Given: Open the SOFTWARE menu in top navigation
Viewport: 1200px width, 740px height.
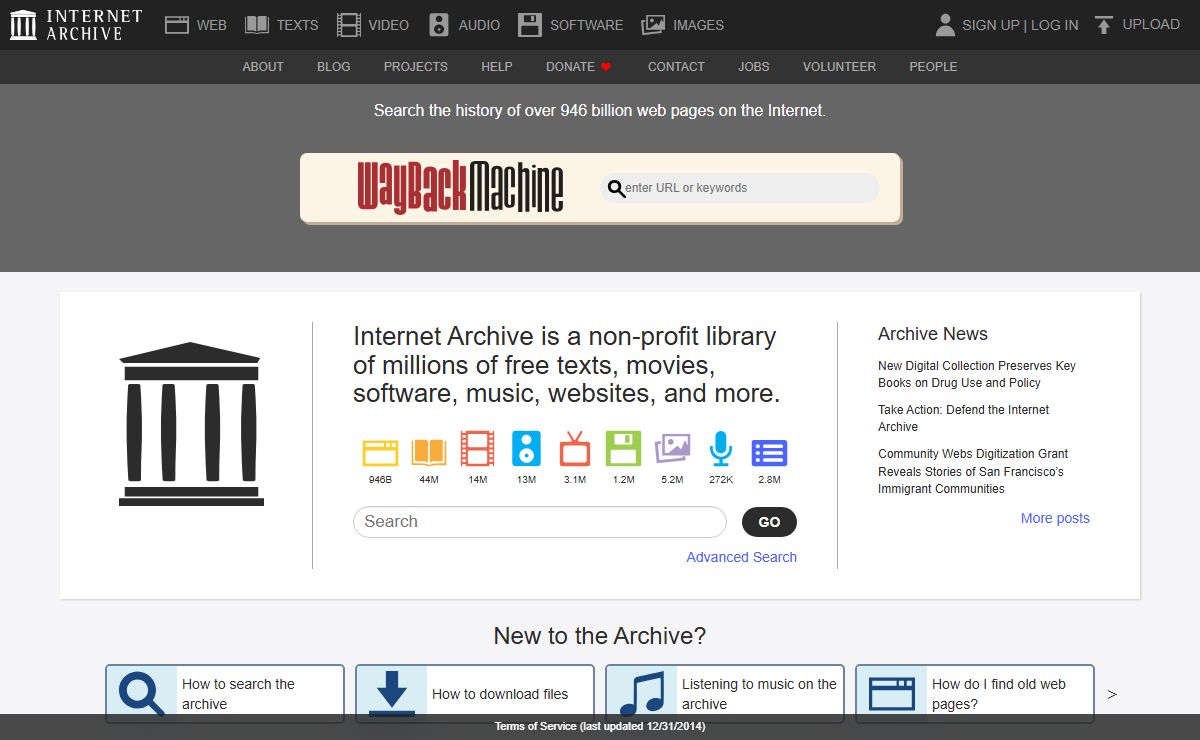Looking at the screenshot, I should click(x=570, y=25).
